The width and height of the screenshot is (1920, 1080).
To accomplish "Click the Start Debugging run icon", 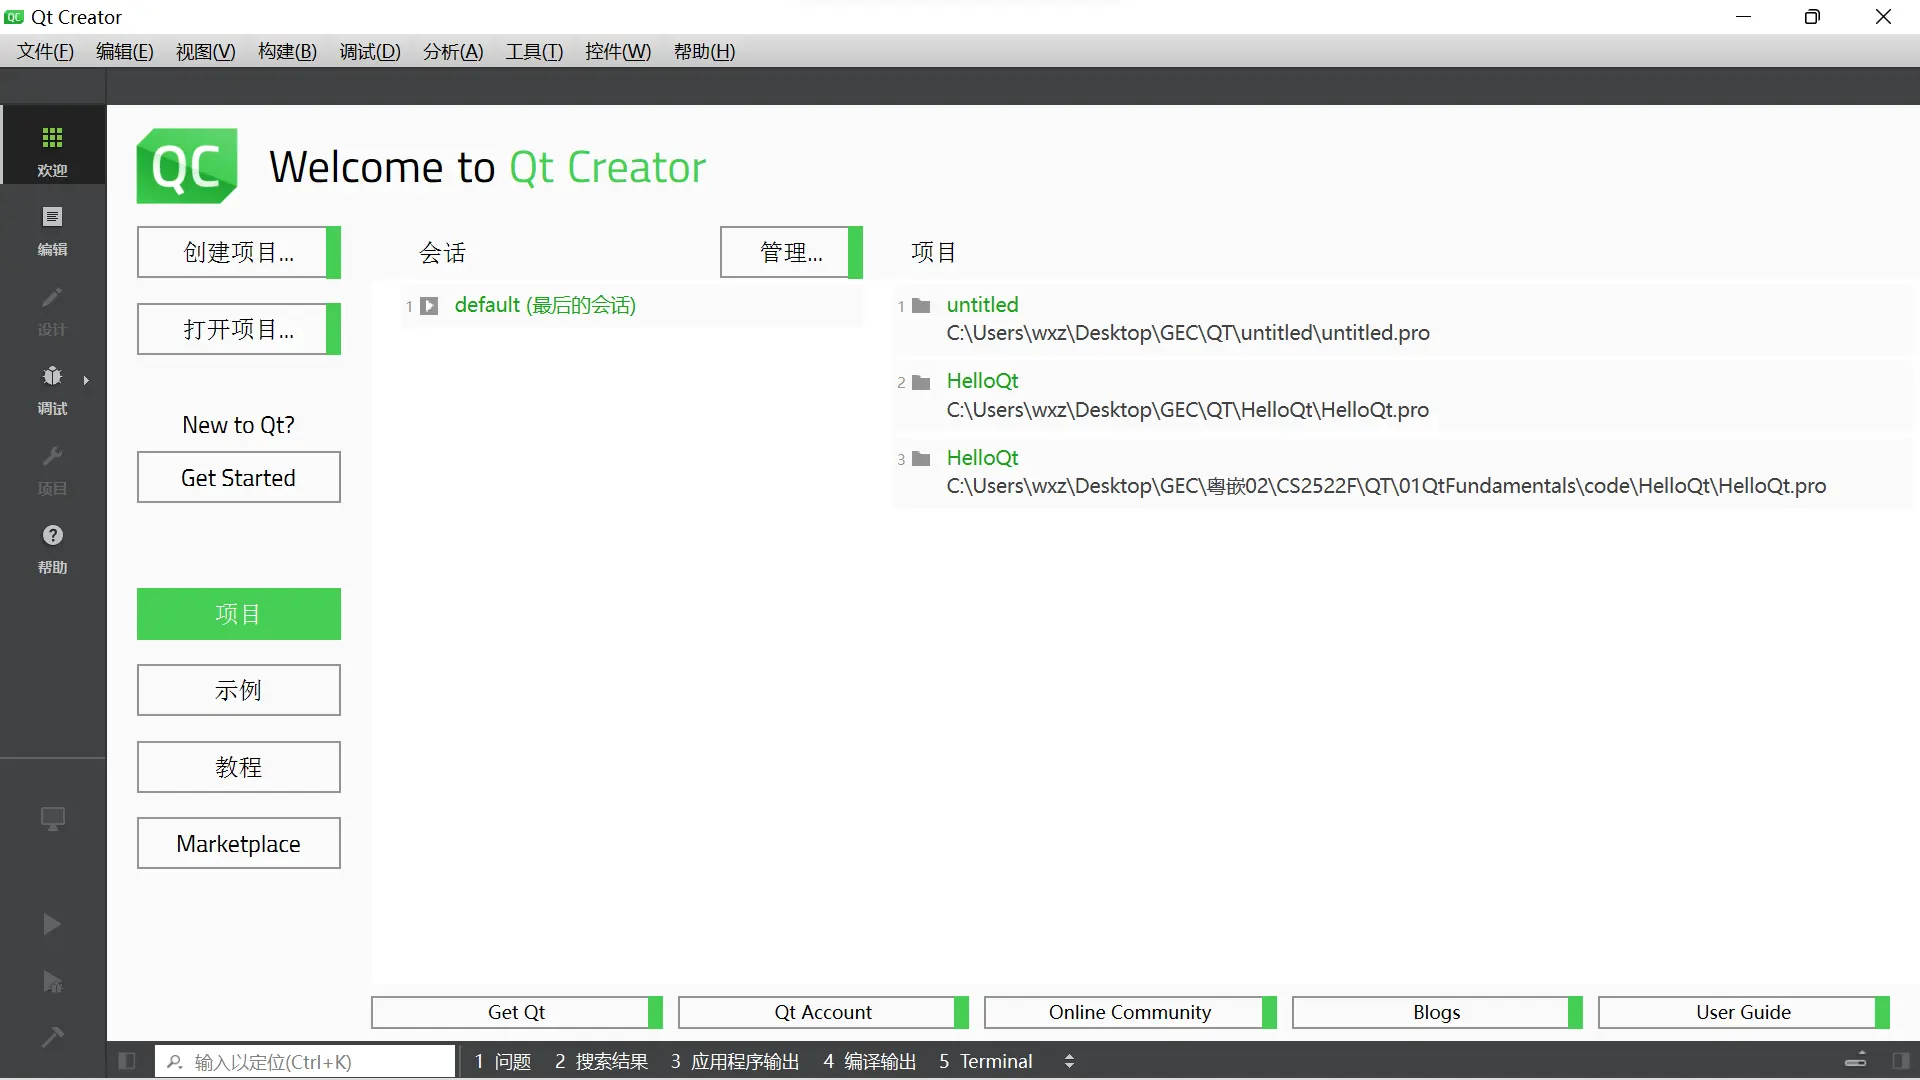I will 52,982.
